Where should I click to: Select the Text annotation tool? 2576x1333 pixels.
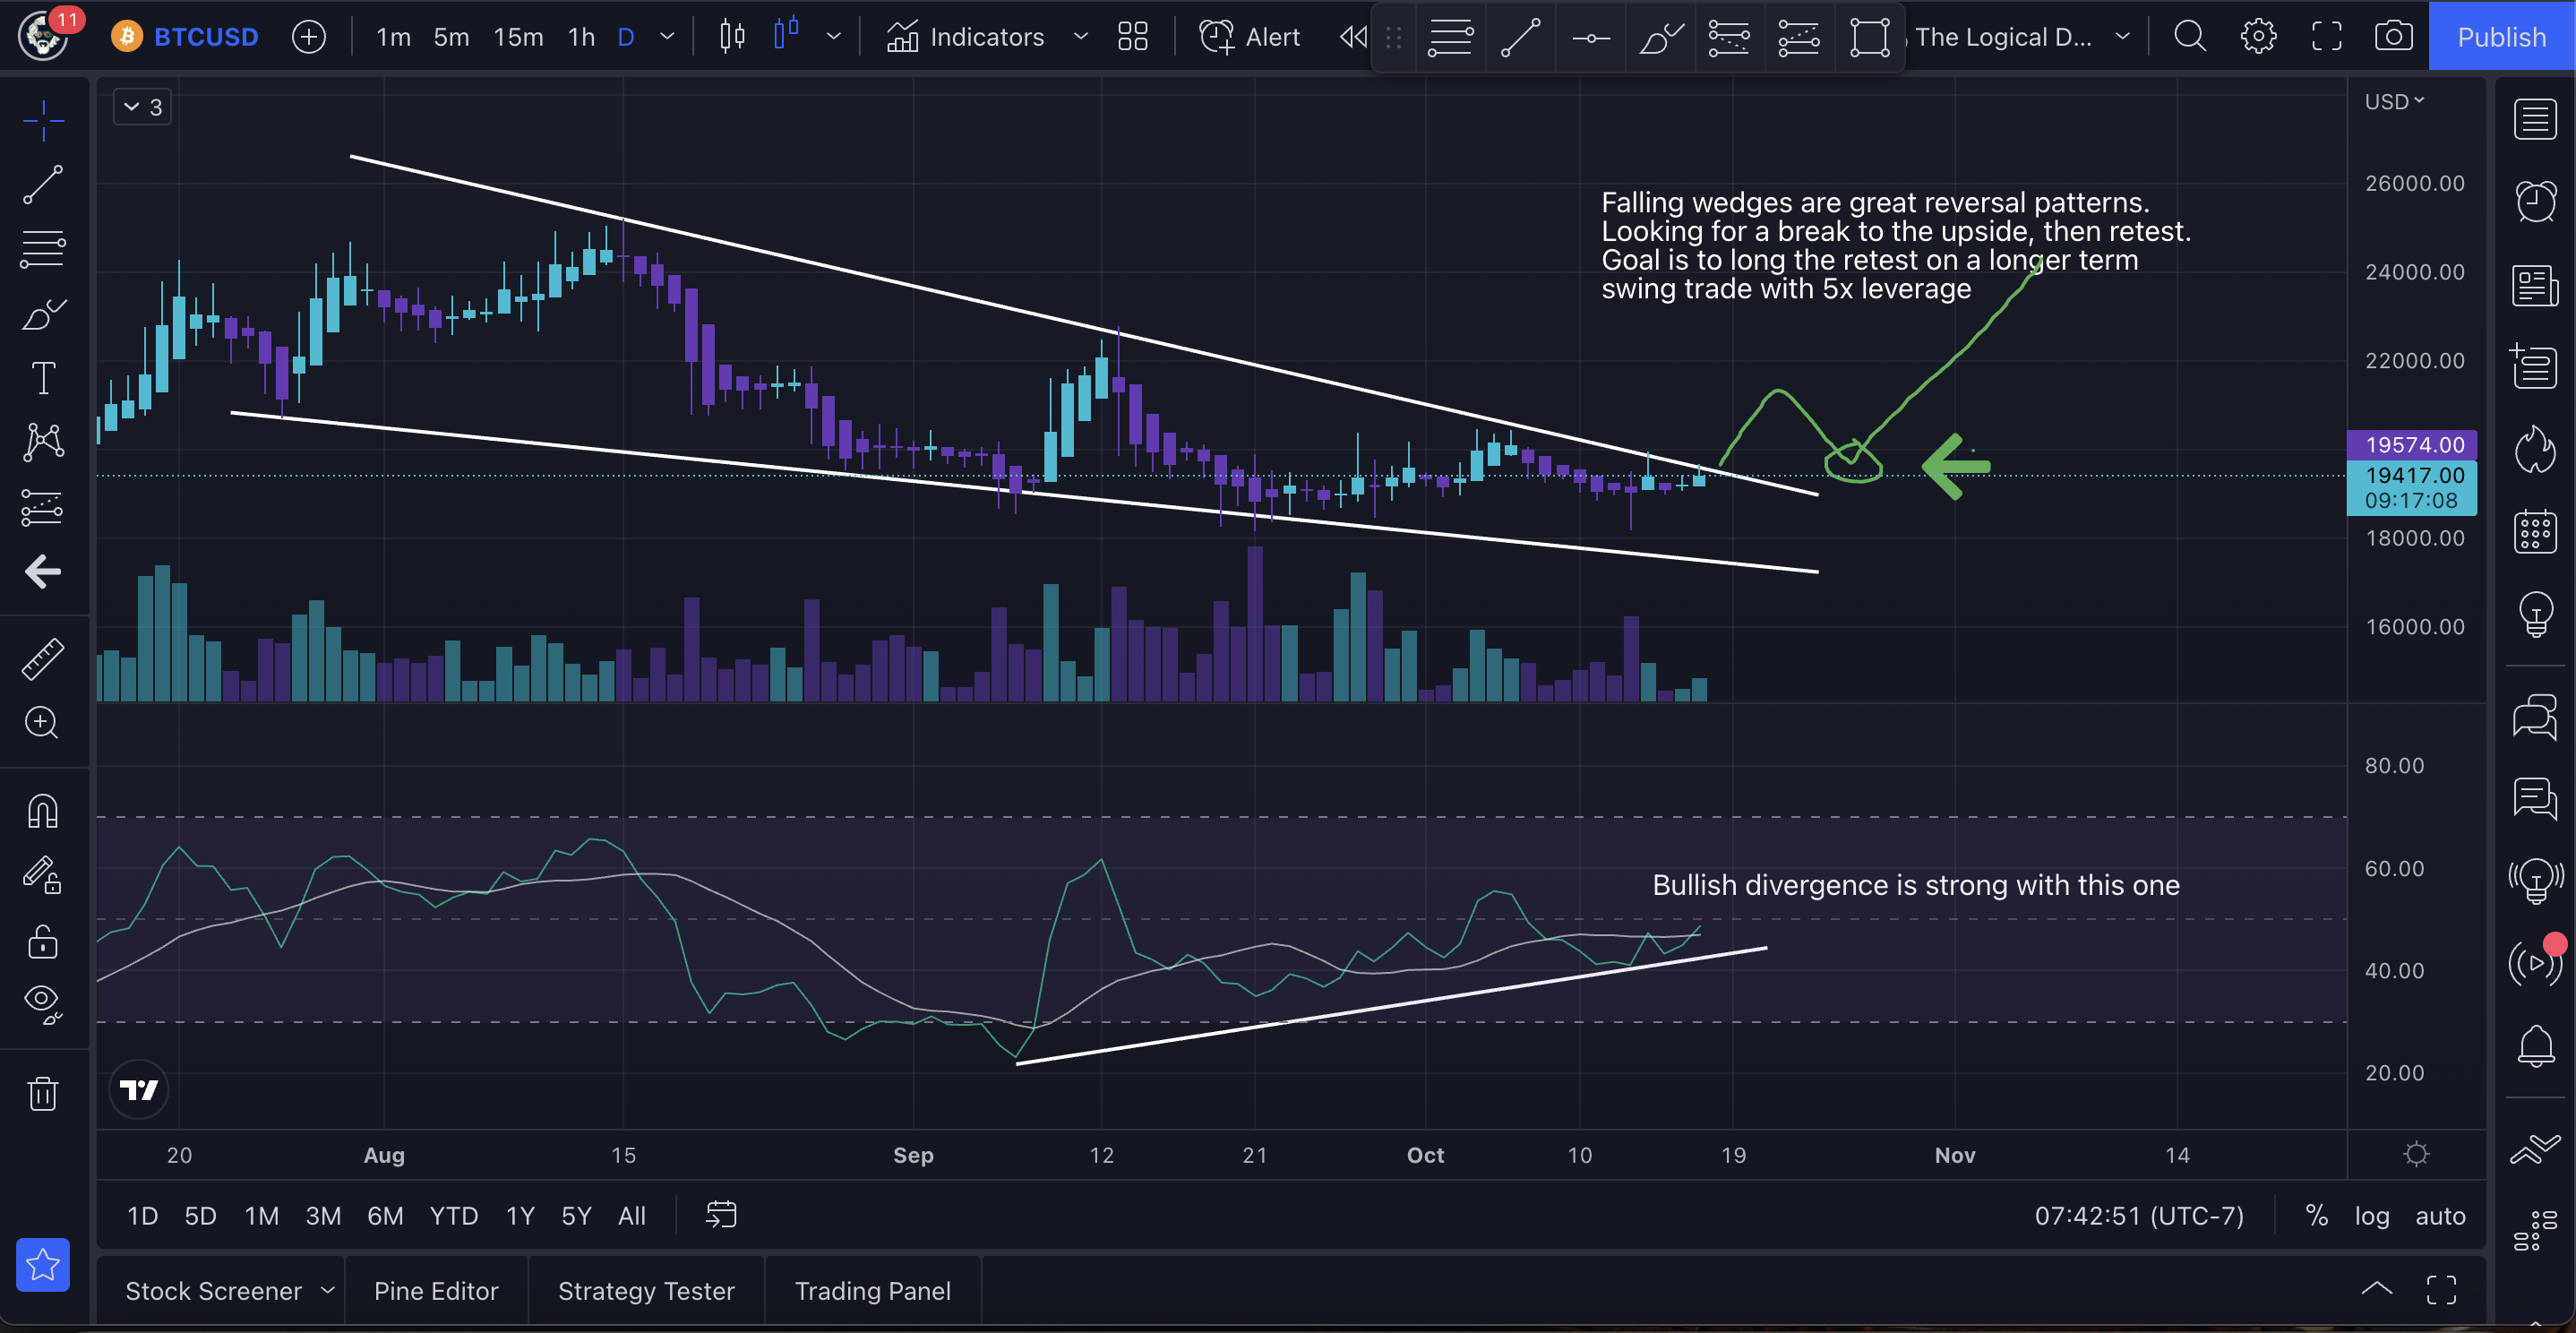tap(43, 378)
